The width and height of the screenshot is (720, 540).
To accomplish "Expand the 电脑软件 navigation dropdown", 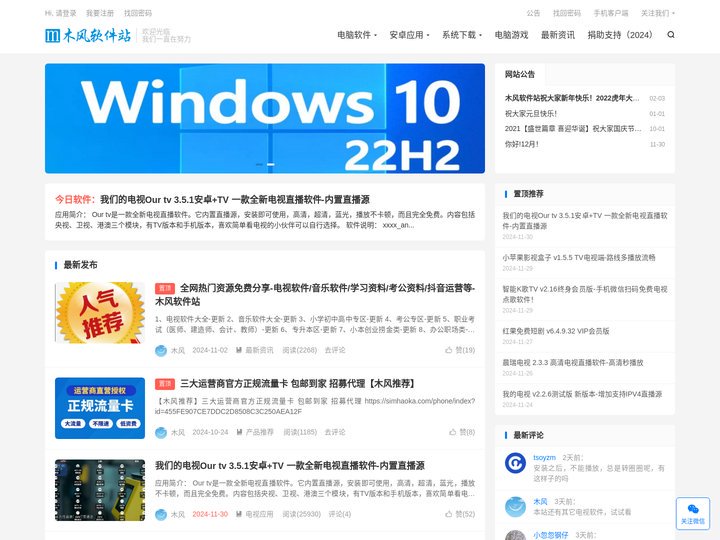I will point(357,35).
